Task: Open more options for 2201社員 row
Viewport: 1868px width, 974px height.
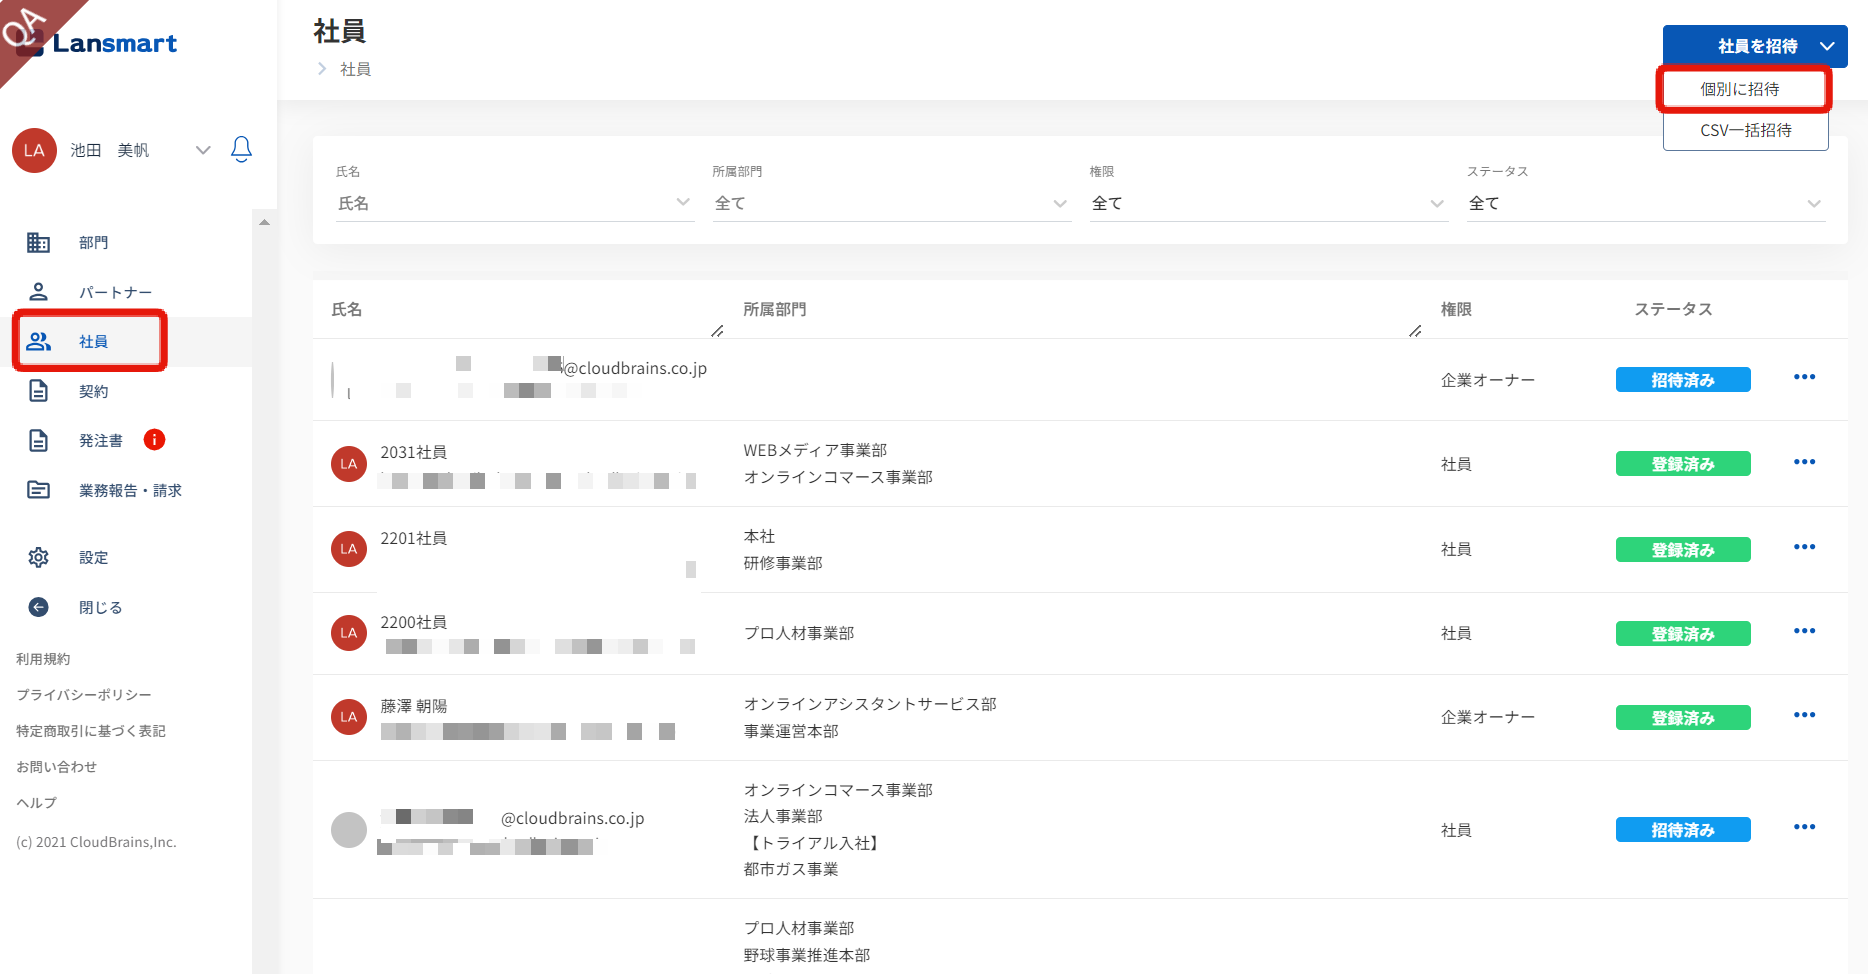Action: [1804, 547]
